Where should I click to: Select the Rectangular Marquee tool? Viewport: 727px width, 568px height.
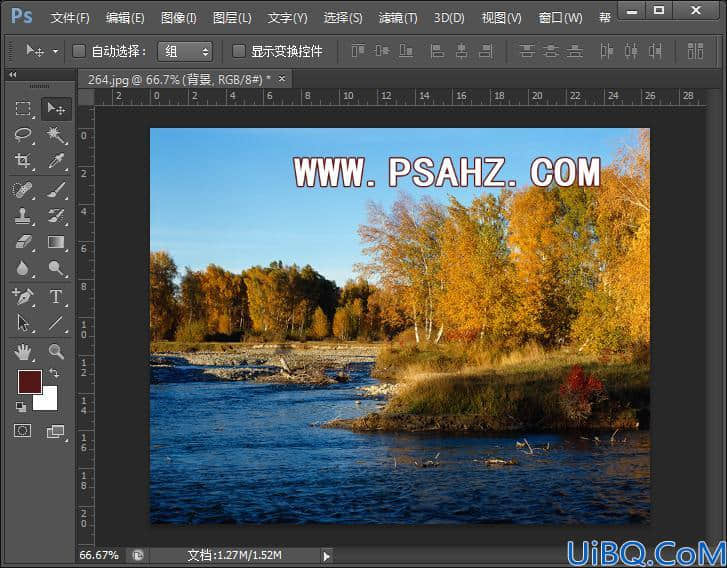(x=23, y=109)
